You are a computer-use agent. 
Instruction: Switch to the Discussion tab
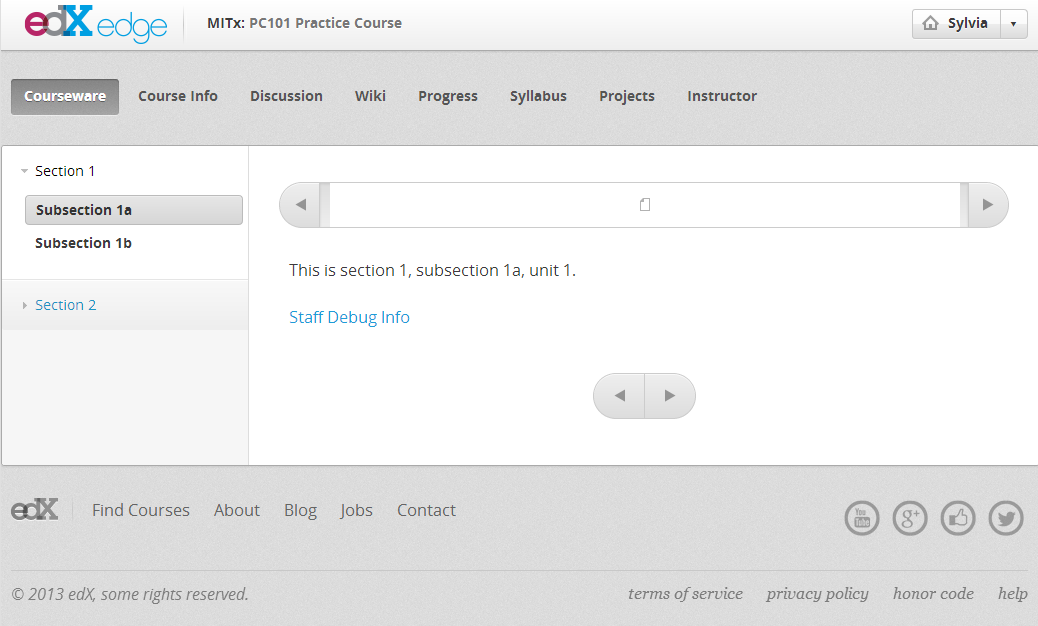point(286,96)
